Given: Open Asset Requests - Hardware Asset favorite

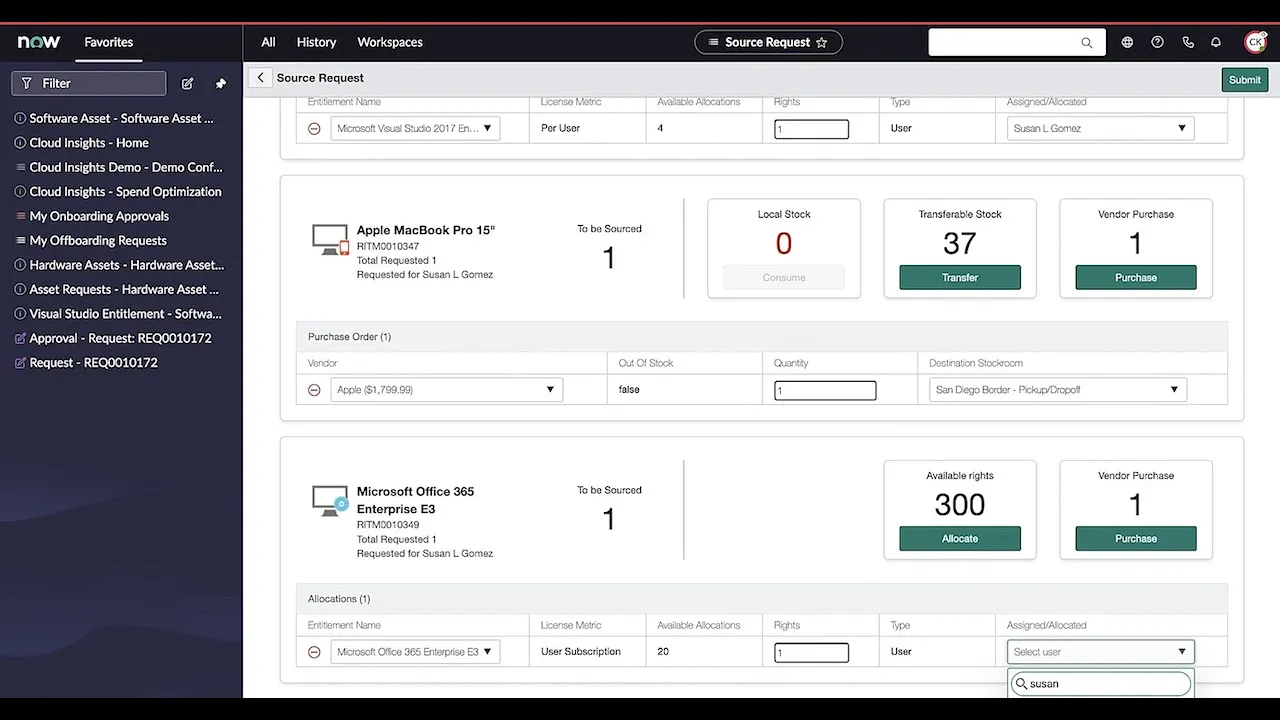Looking at the screenshot, I should [x=125, y=289].
